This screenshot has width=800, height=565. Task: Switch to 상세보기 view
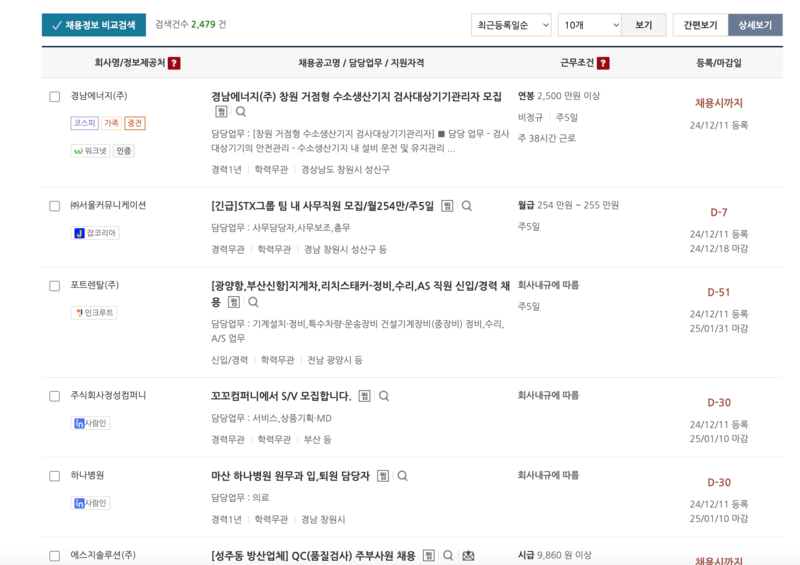[755, 25]
